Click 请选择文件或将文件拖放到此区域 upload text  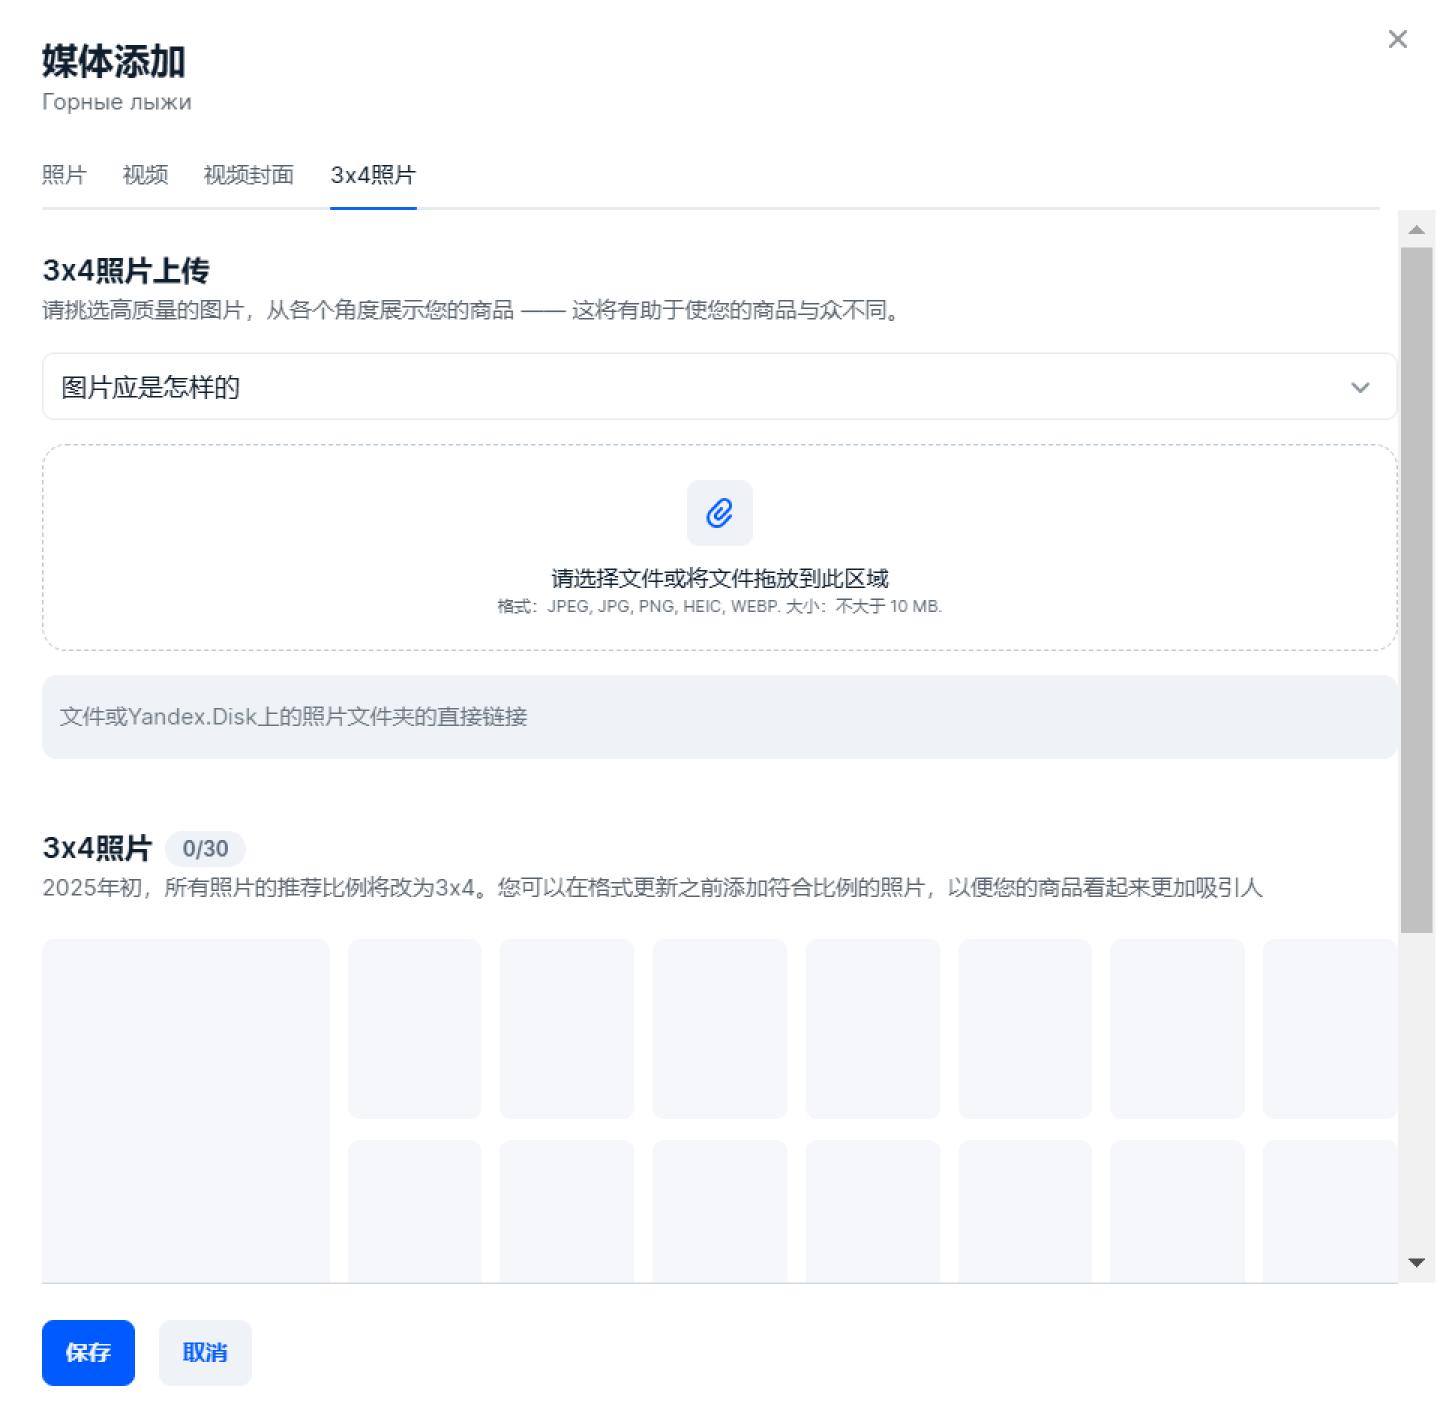click(x=719, y=578)
